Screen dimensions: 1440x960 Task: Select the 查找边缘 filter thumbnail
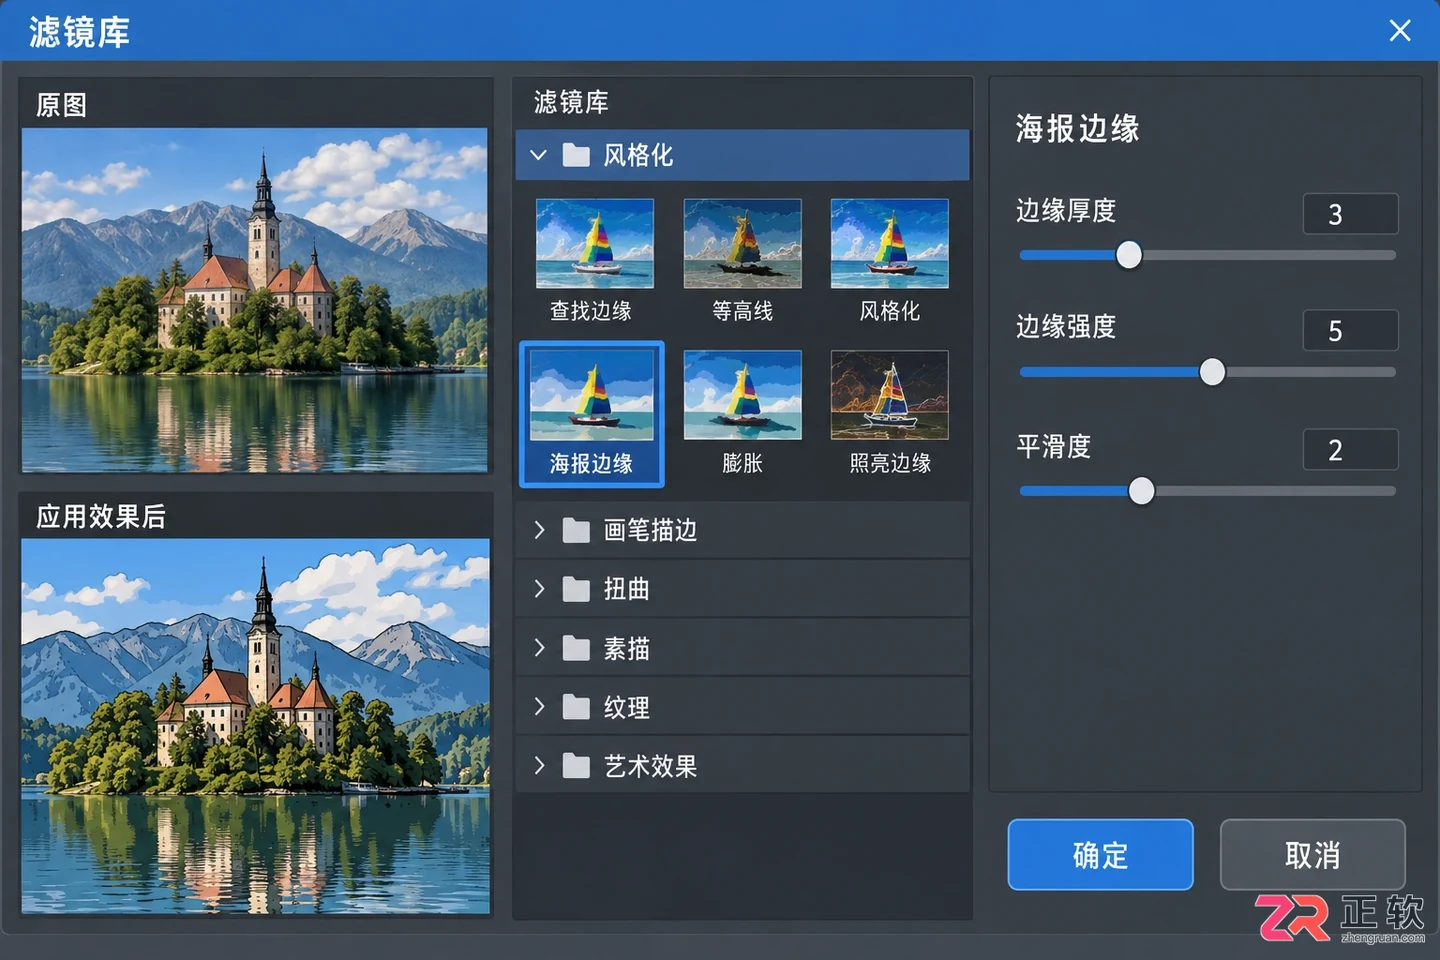(594, 244)
